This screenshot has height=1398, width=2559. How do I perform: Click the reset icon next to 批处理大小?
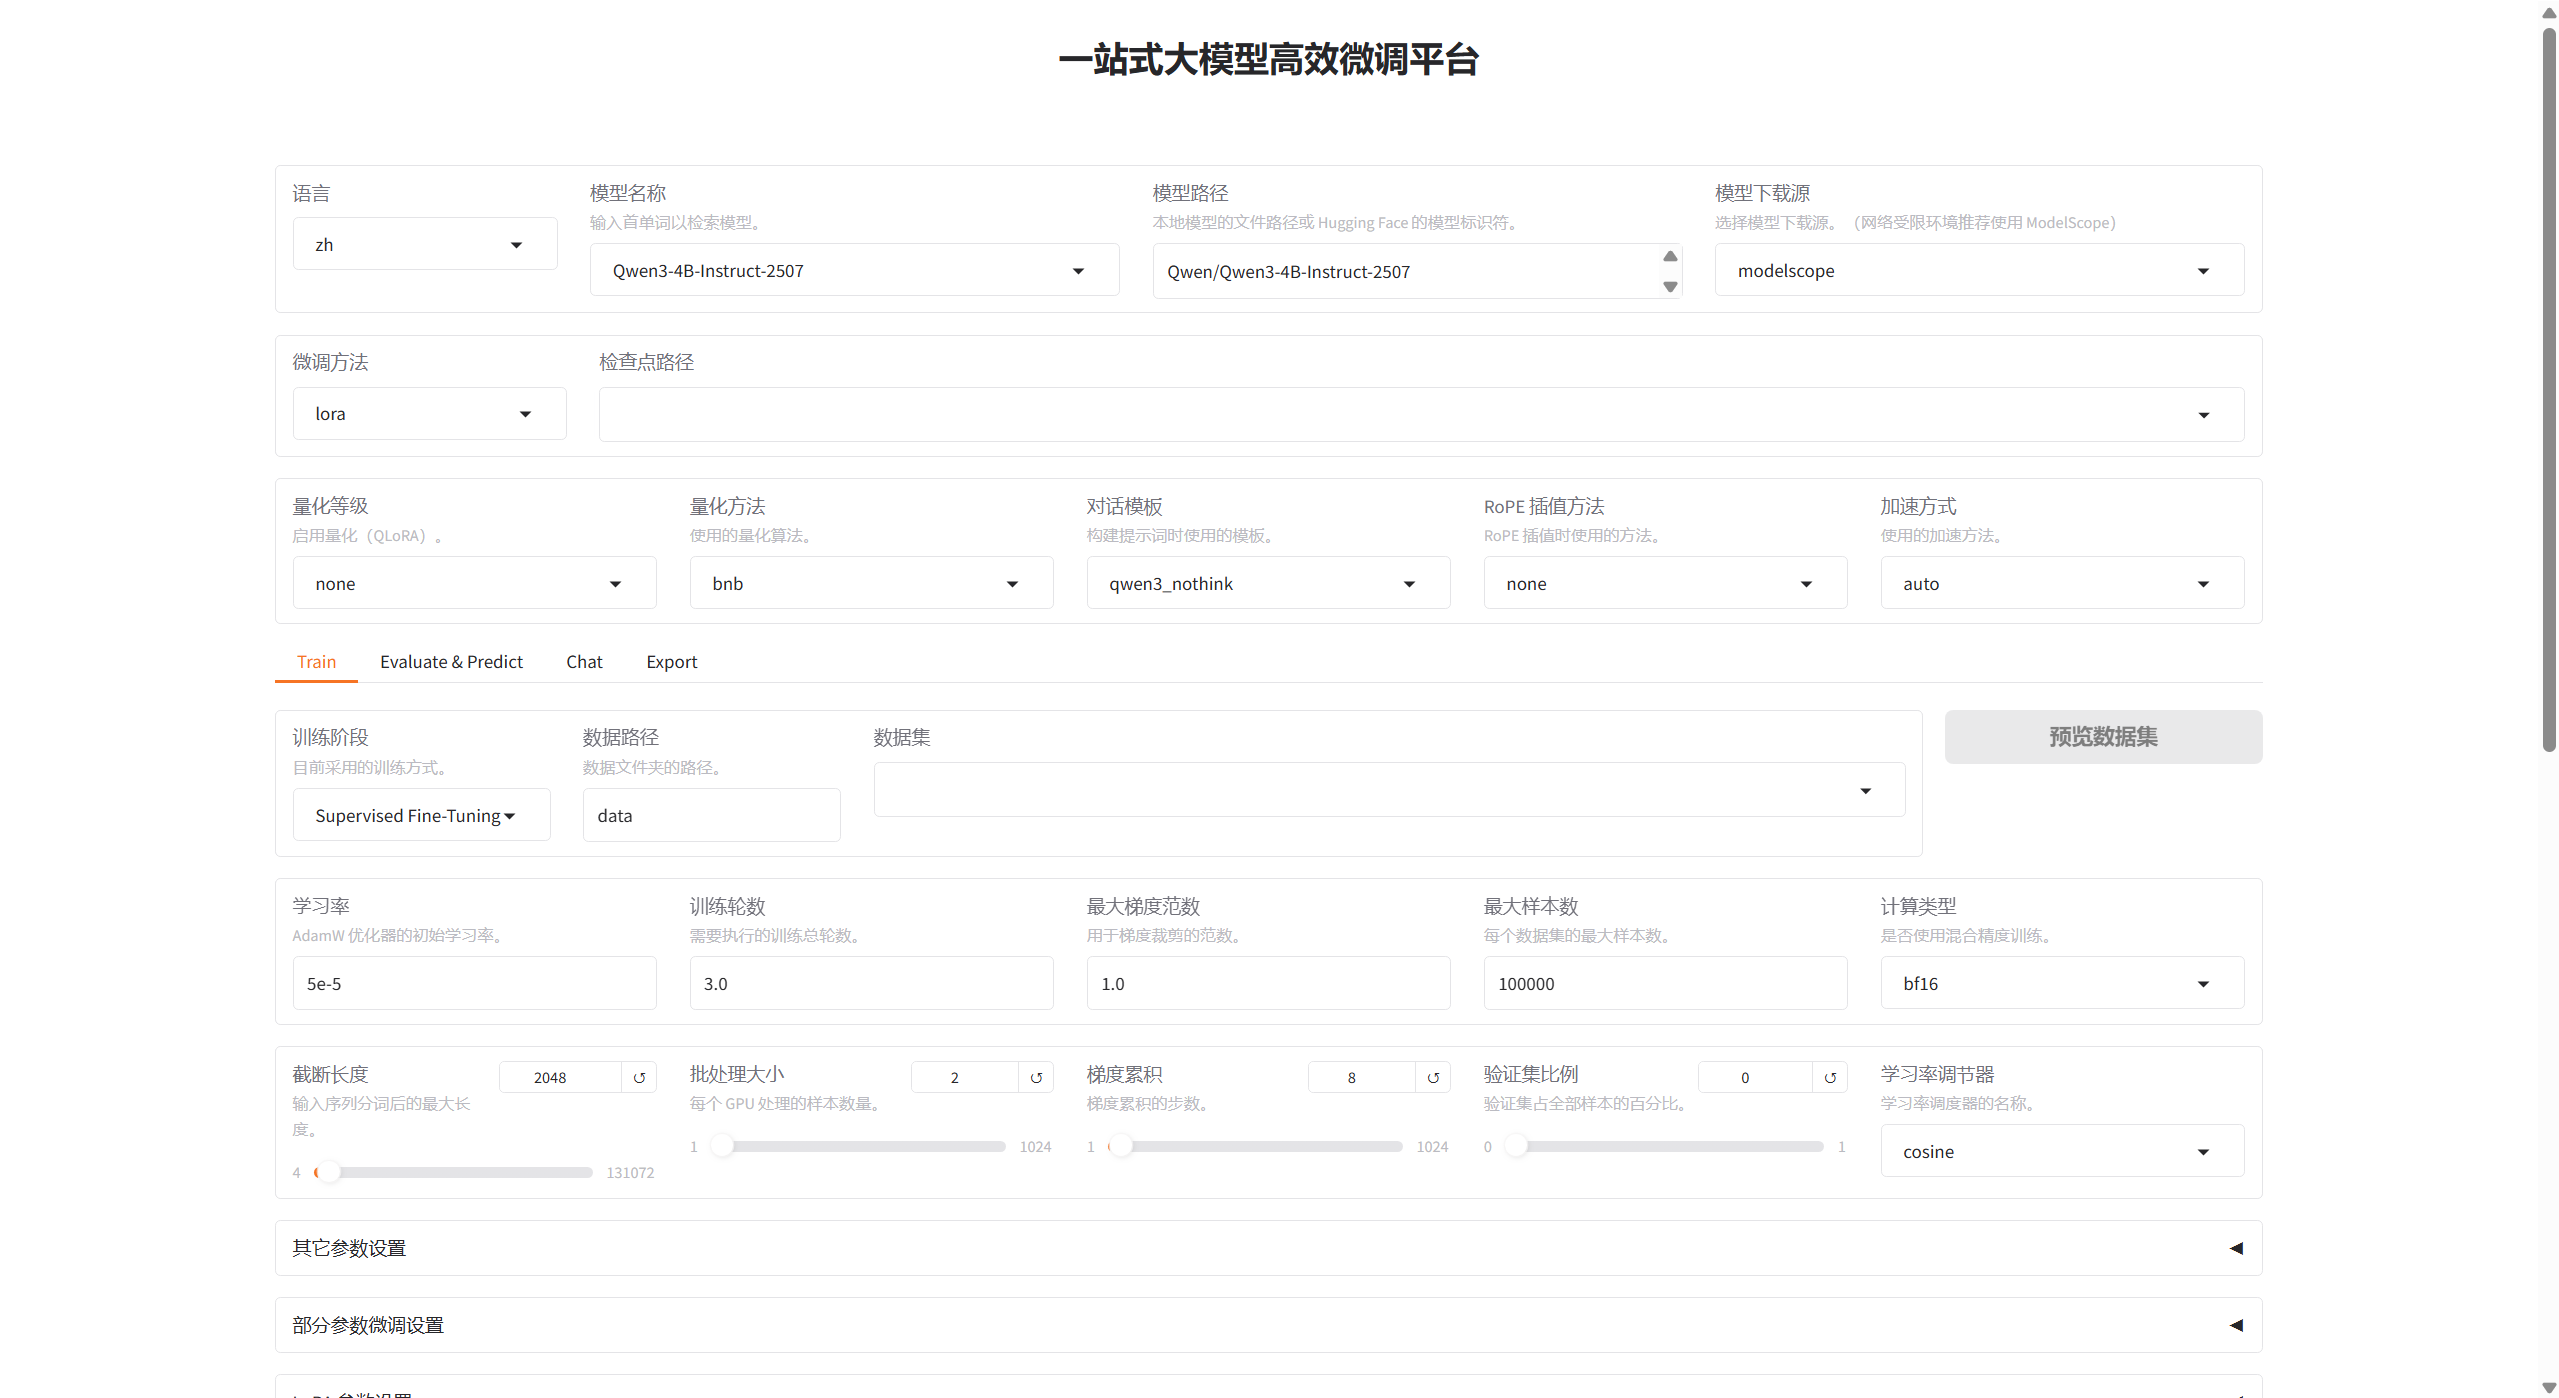click(1036, 1078)
